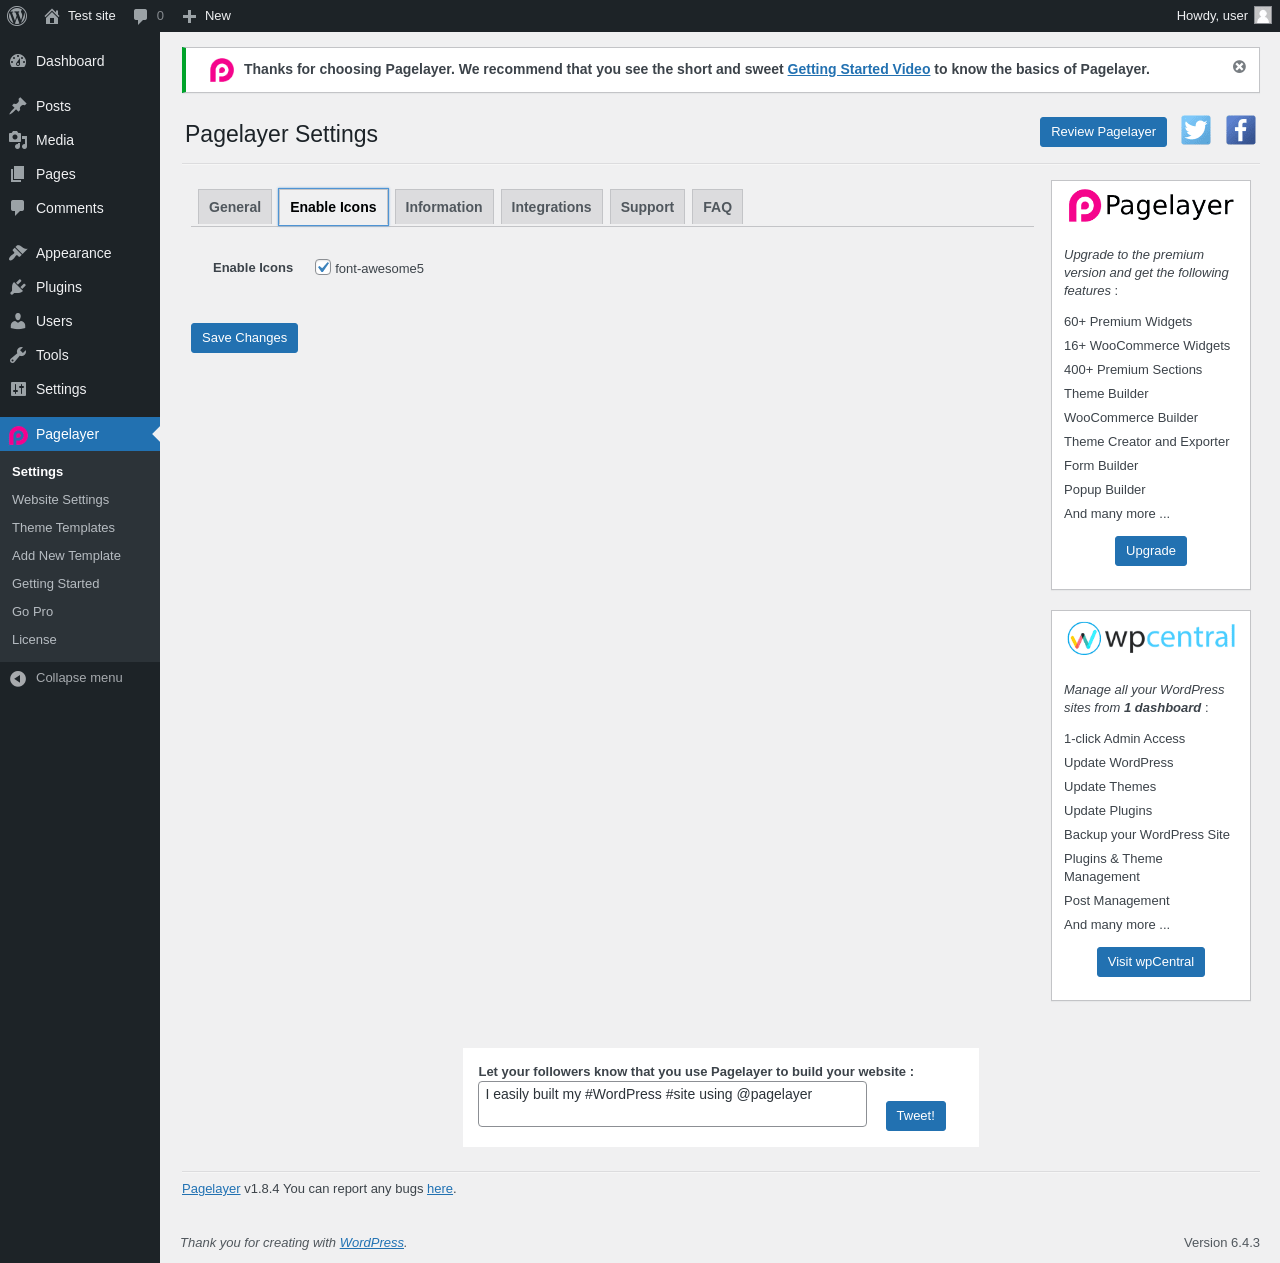Click the wpcentral logo in sidebar panel

(1151, 638)
